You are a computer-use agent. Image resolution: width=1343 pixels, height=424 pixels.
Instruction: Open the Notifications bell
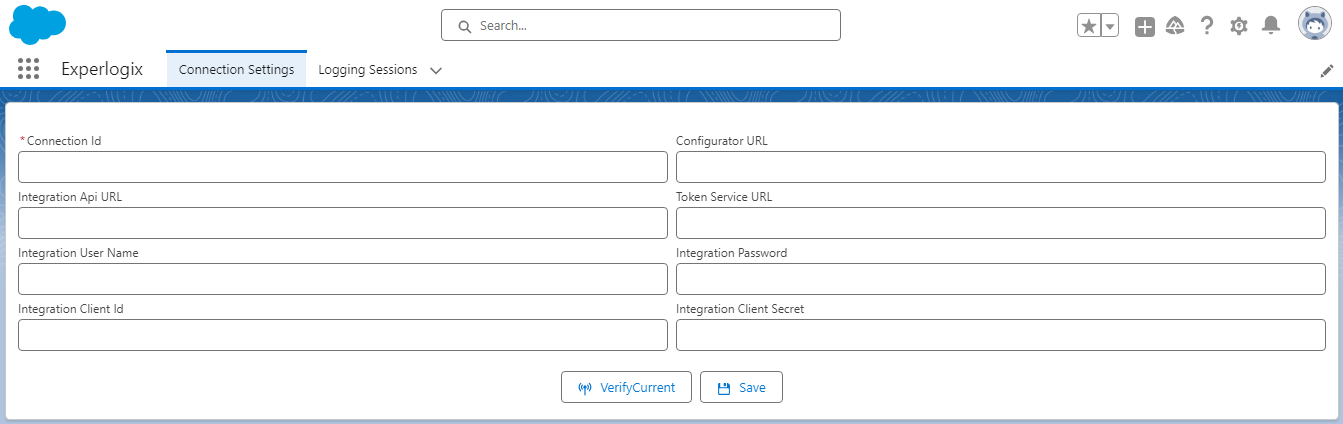click(1271, 25)
